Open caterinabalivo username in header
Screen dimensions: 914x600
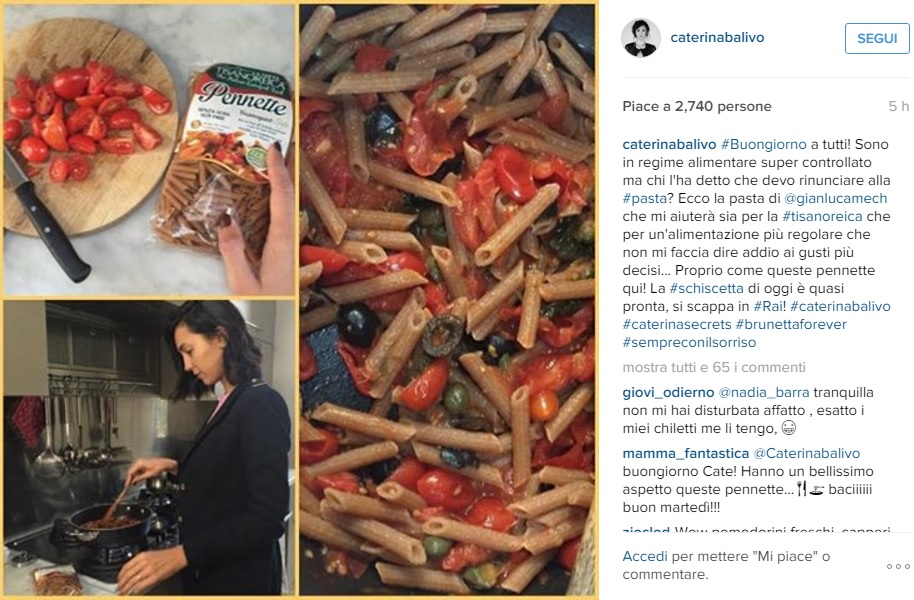click(x=717, y=37)
